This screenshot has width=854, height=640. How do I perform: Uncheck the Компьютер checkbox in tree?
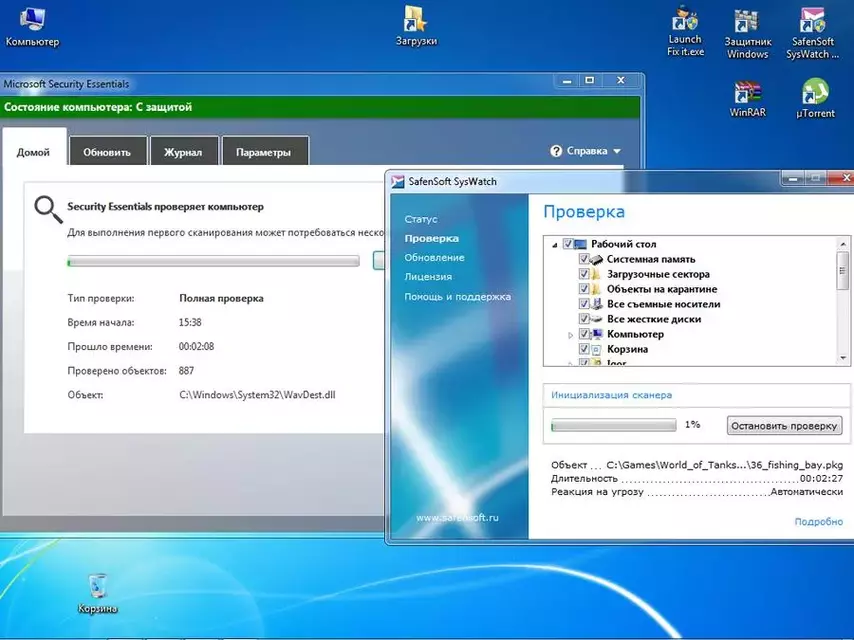[583, 334]
